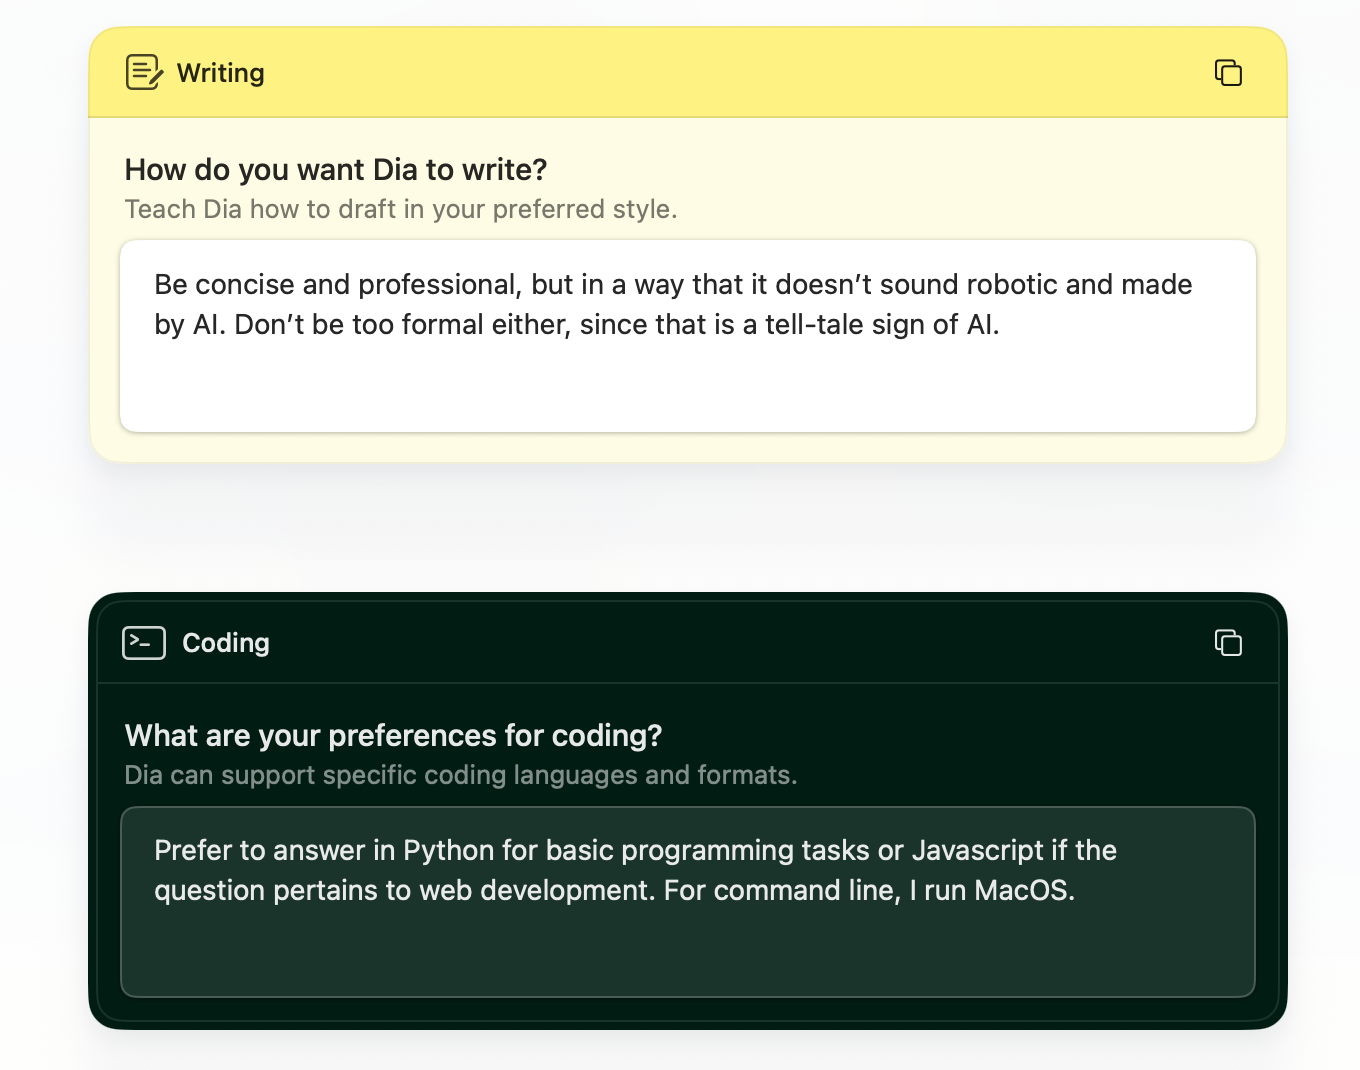The image size is (1360, 1070).
Task: Click the "Writing" card title
Action: coord(221,73)
